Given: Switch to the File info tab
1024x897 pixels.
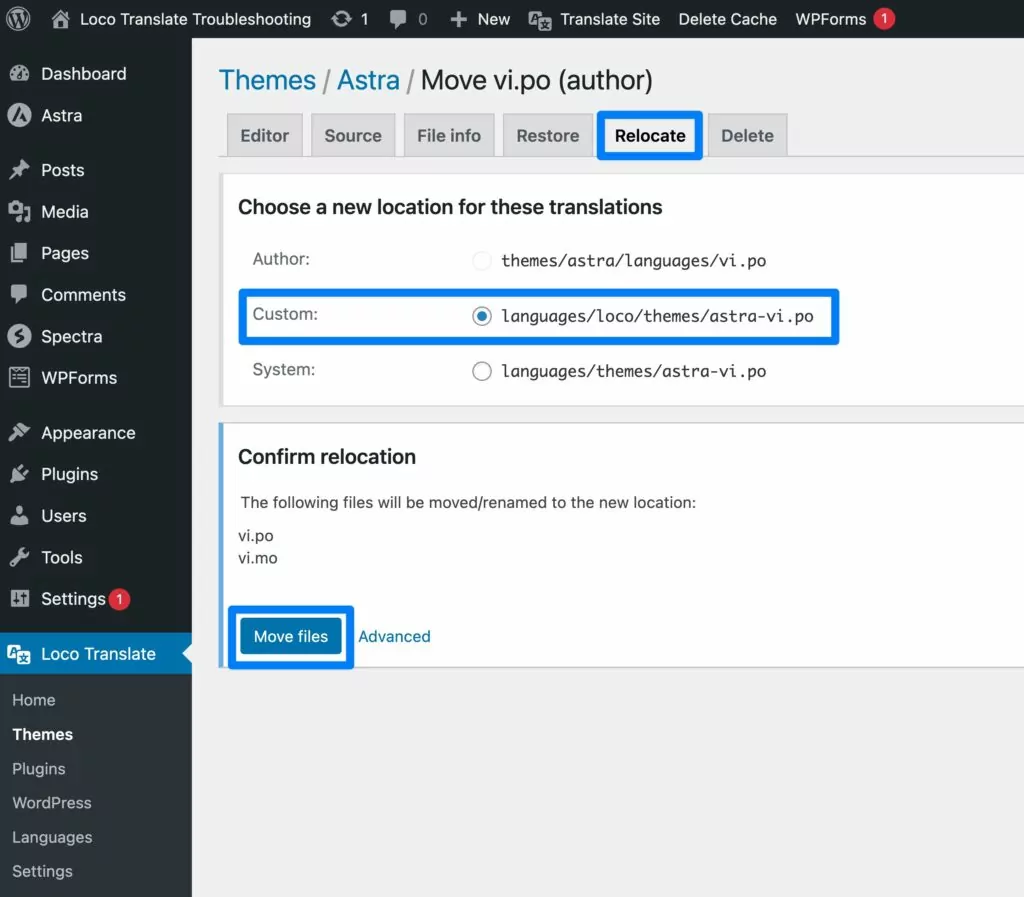Looking at the screenshot, I should coord(448,136).
